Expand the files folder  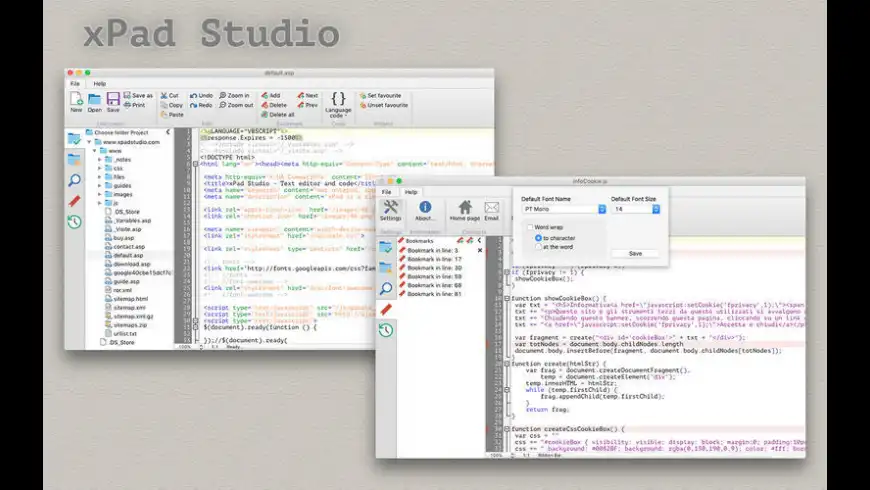point(100,177)
